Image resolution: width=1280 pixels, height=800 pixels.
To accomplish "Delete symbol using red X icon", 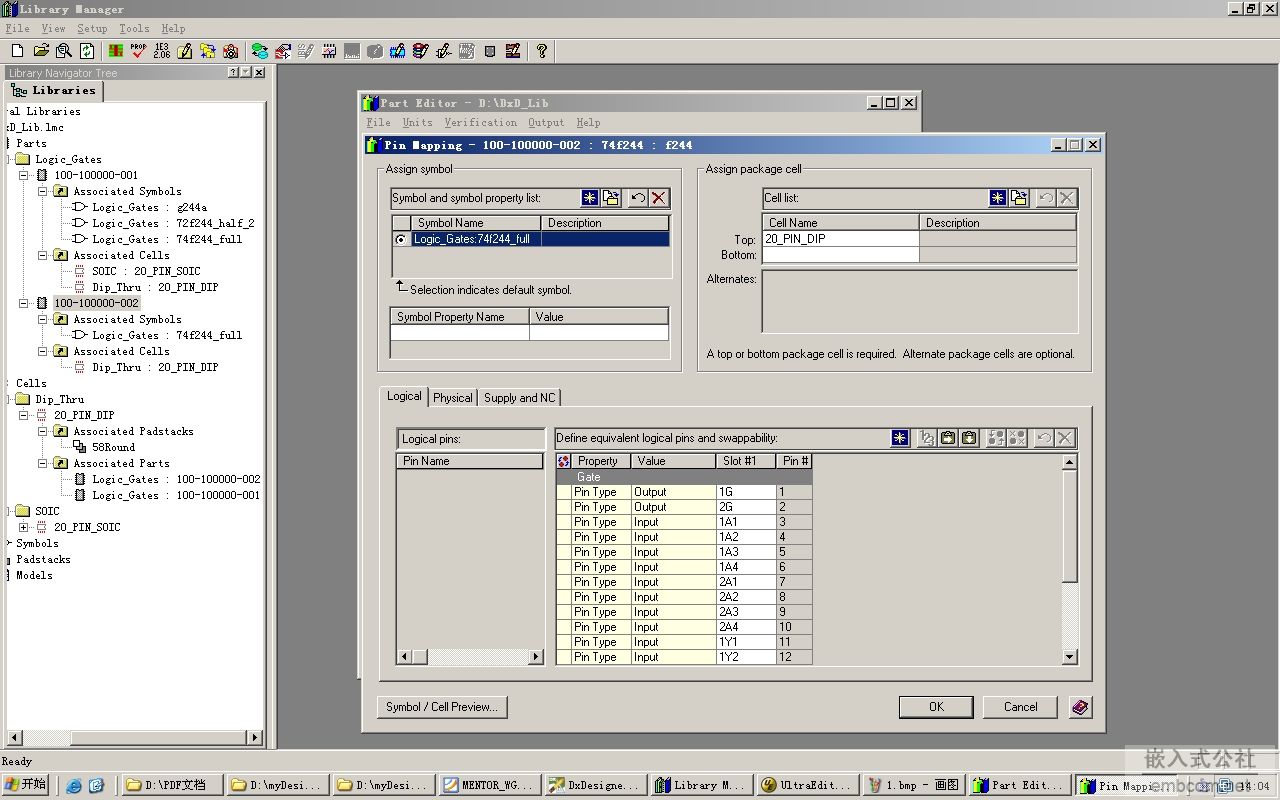I will coord(658,198).
